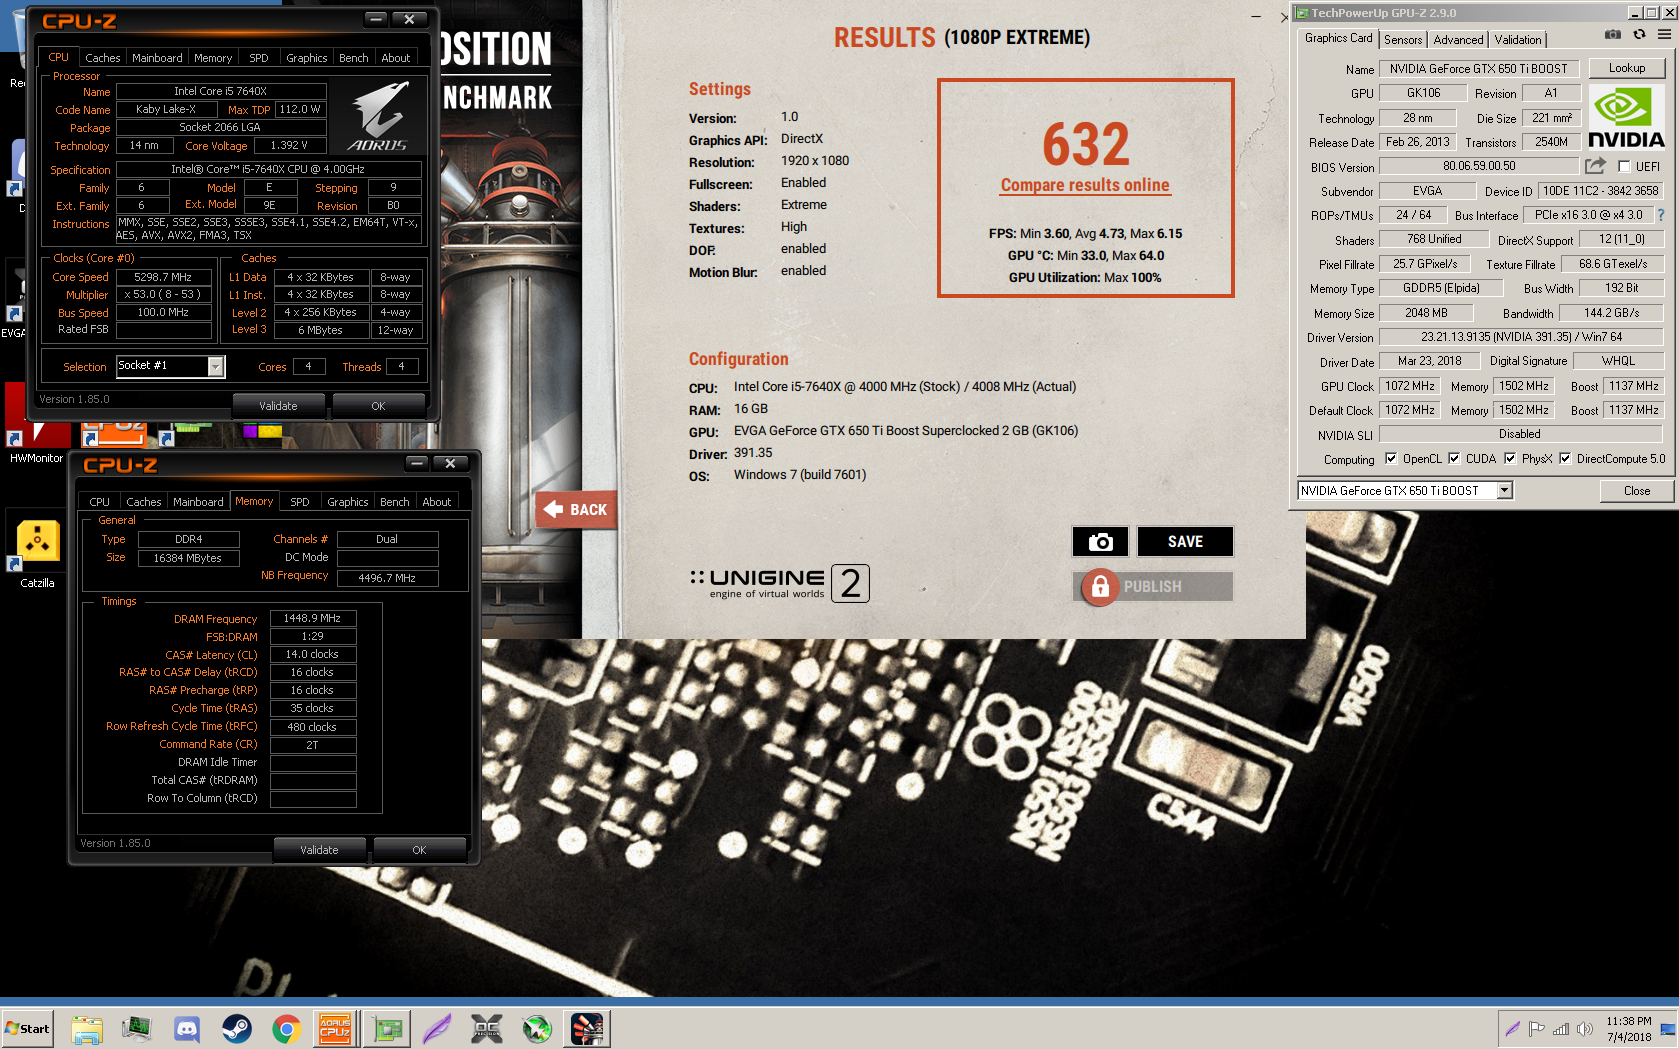Toggle the UEFI checkbox in GPU-Z
Image resolution: width=1679 pixels, height=1049 pixels.
pyautogui.click(x=1624, y=167)
